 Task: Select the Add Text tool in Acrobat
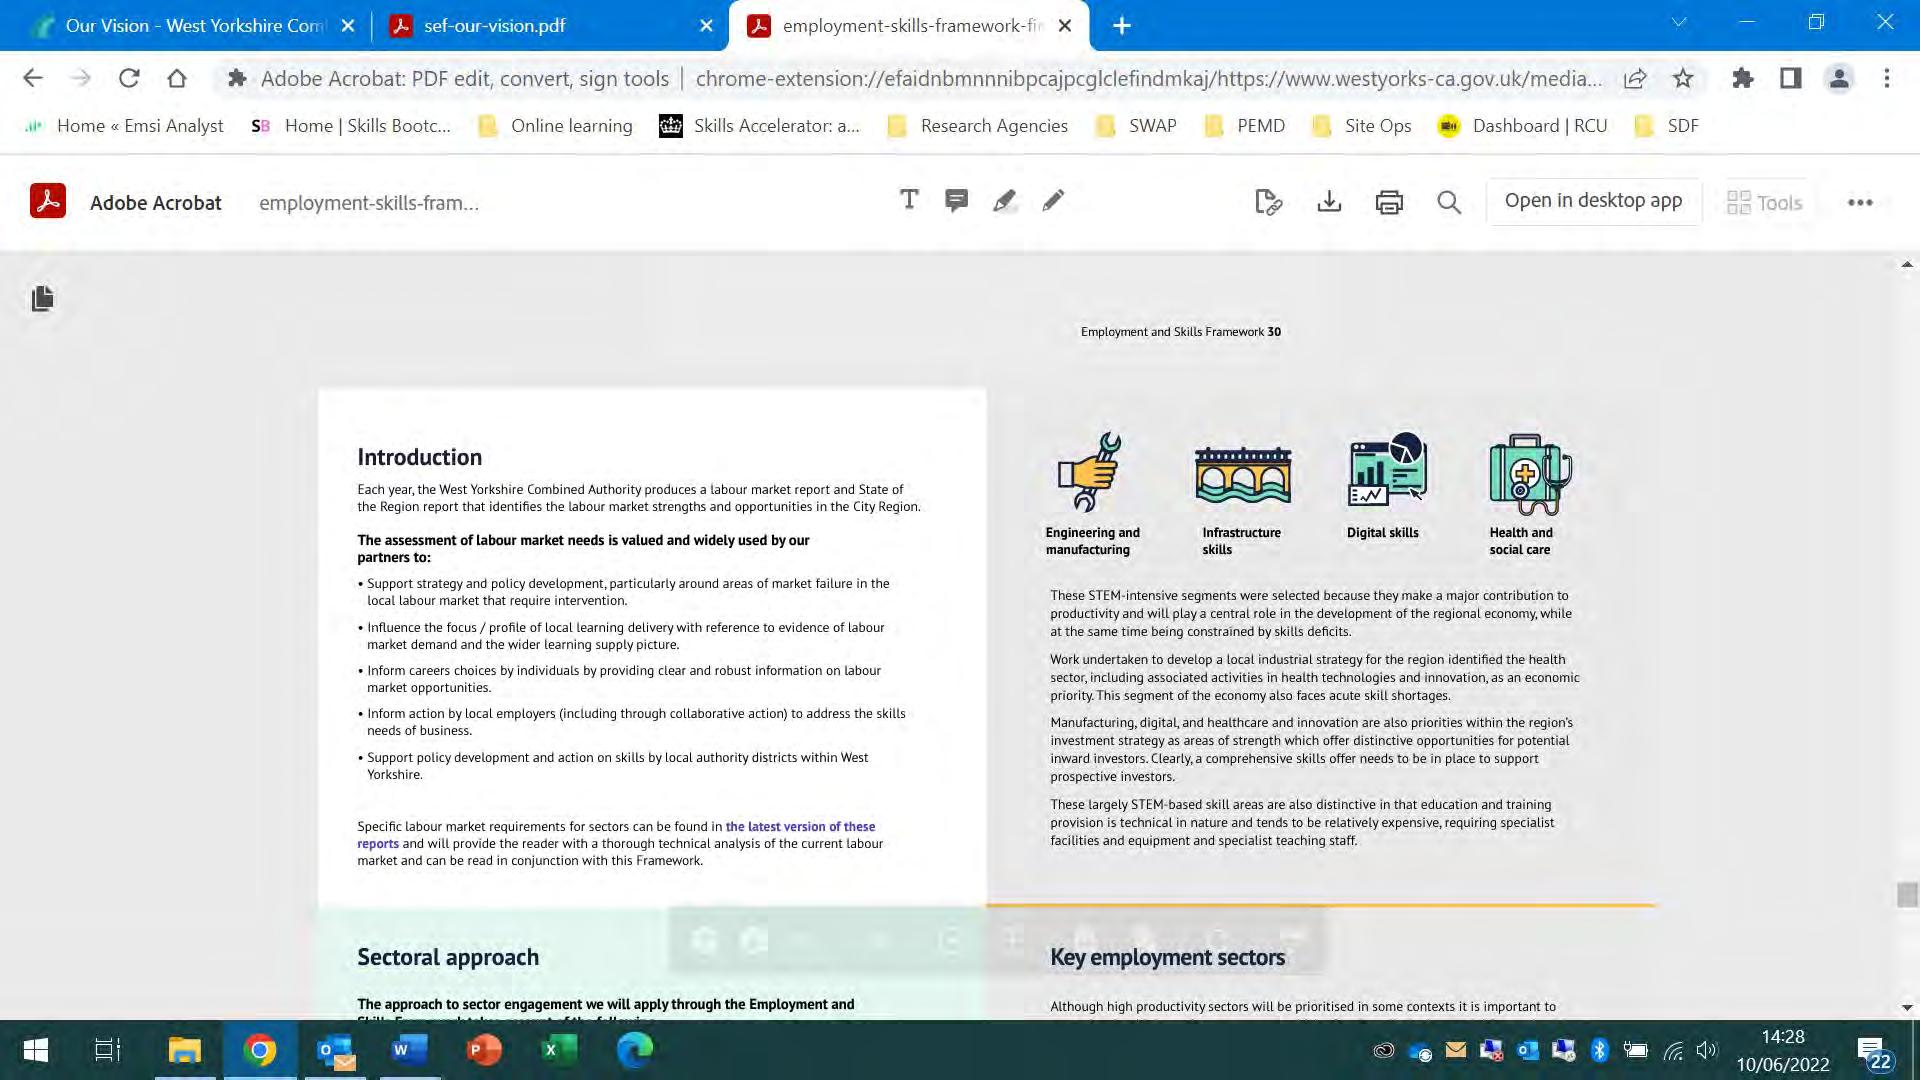pos(908,201)
